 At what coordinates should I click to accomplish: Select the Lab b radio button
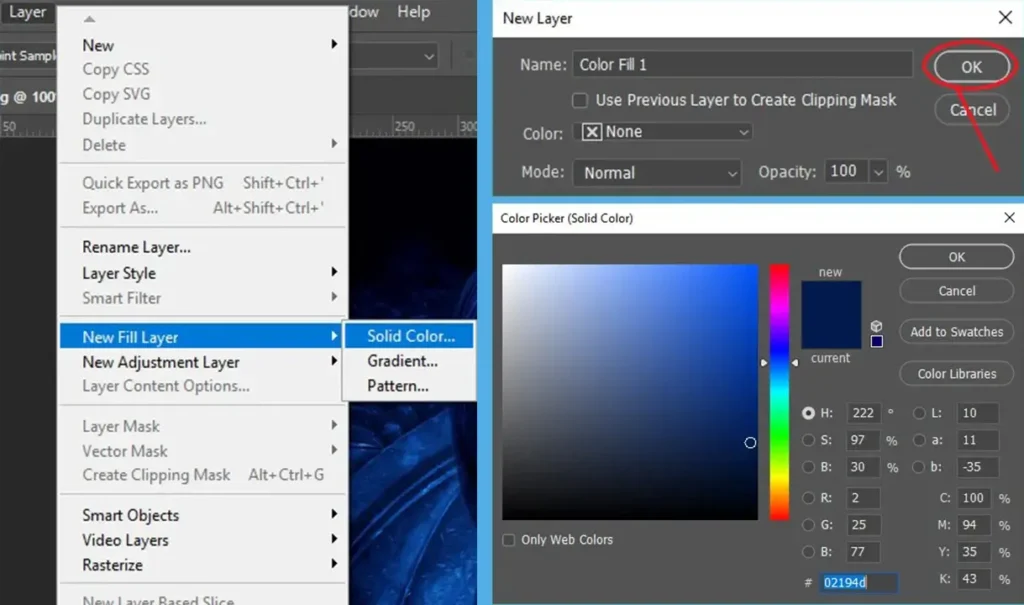[x=920, y=467]
